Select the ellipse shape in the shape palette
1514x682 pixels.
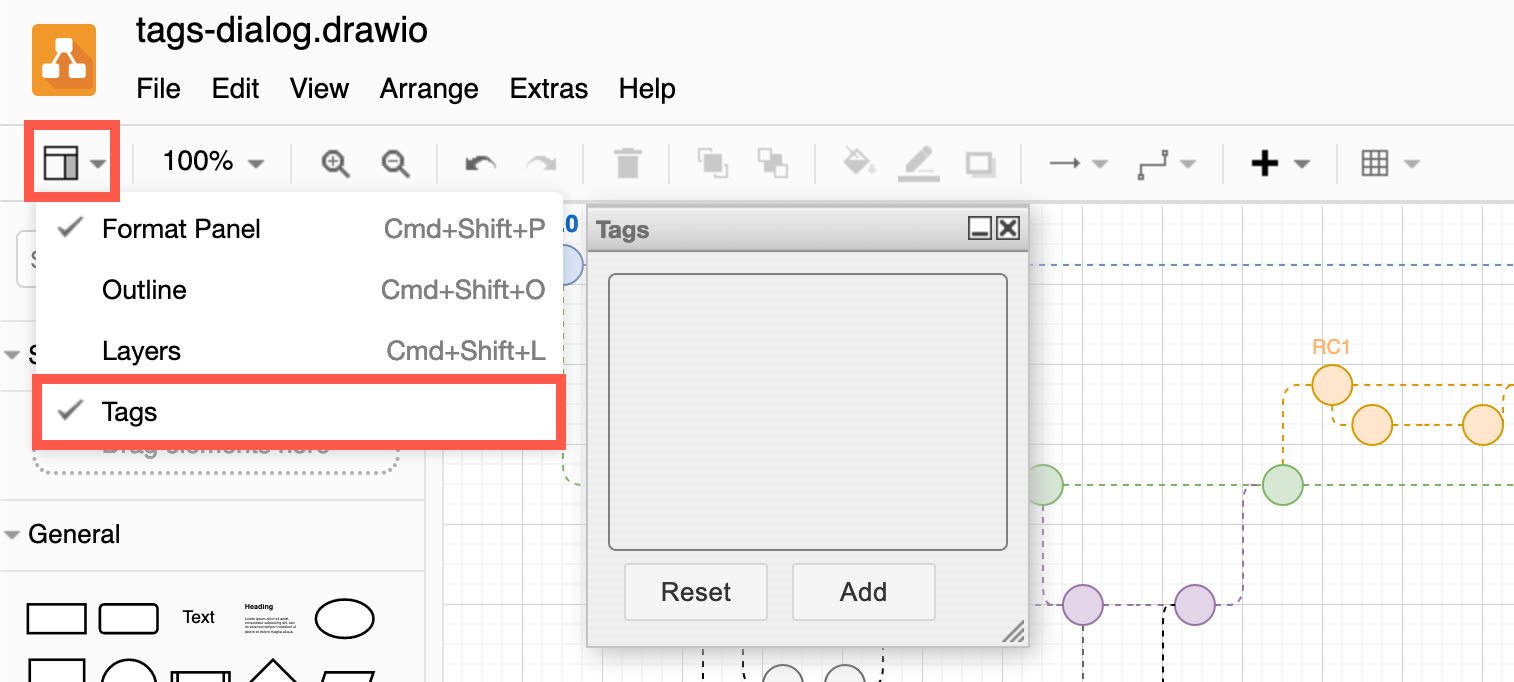(x=345, y=618)
